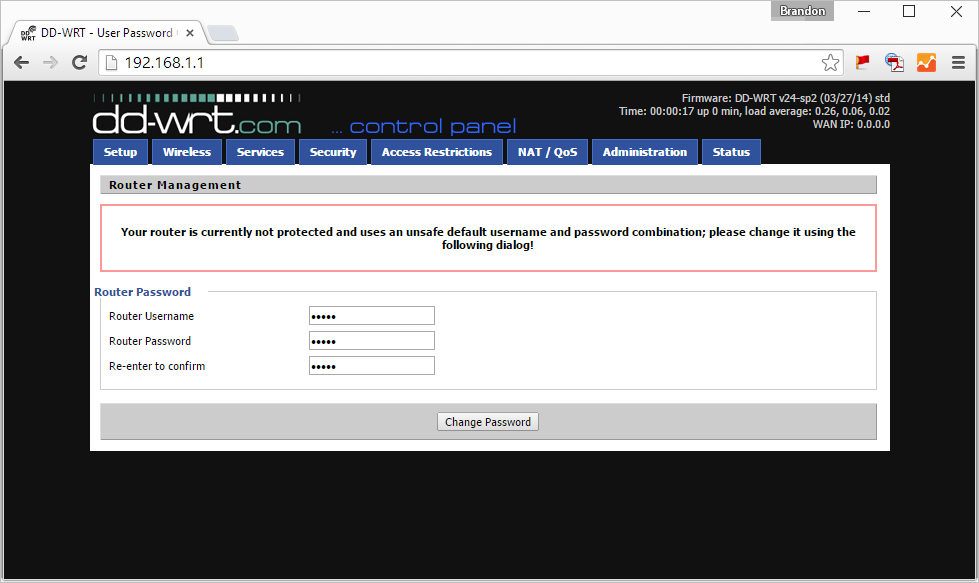
Task: Click the Change Password button
Action: point(488,422)
